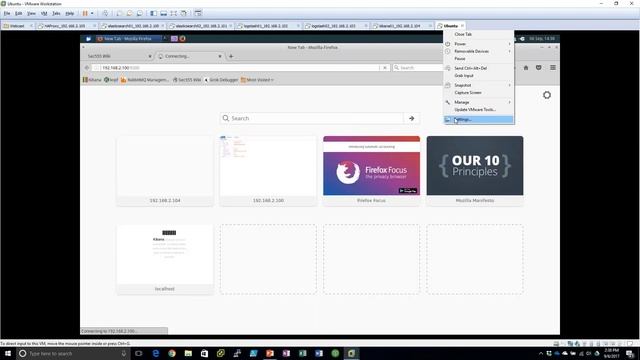Click the console view toolbar icon at right of toolbar

click(198, 13)
